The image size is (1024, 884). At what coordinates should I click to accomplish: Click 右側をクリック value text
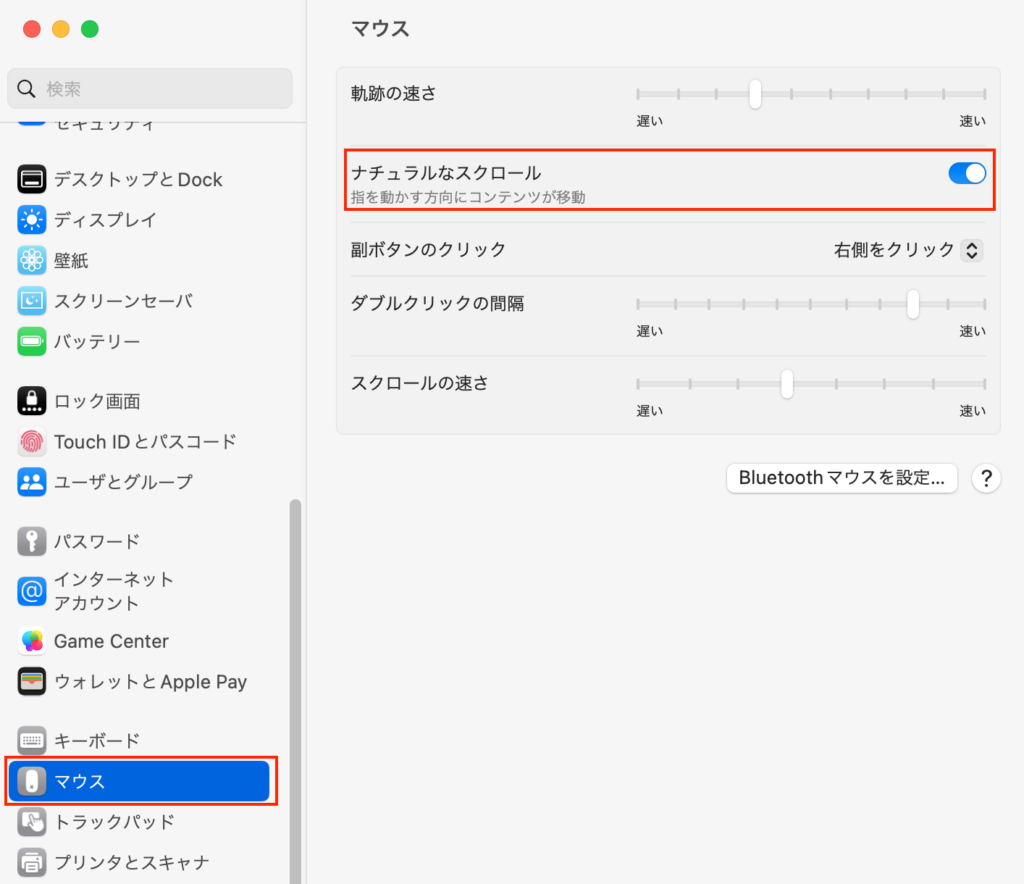[893, 250]
